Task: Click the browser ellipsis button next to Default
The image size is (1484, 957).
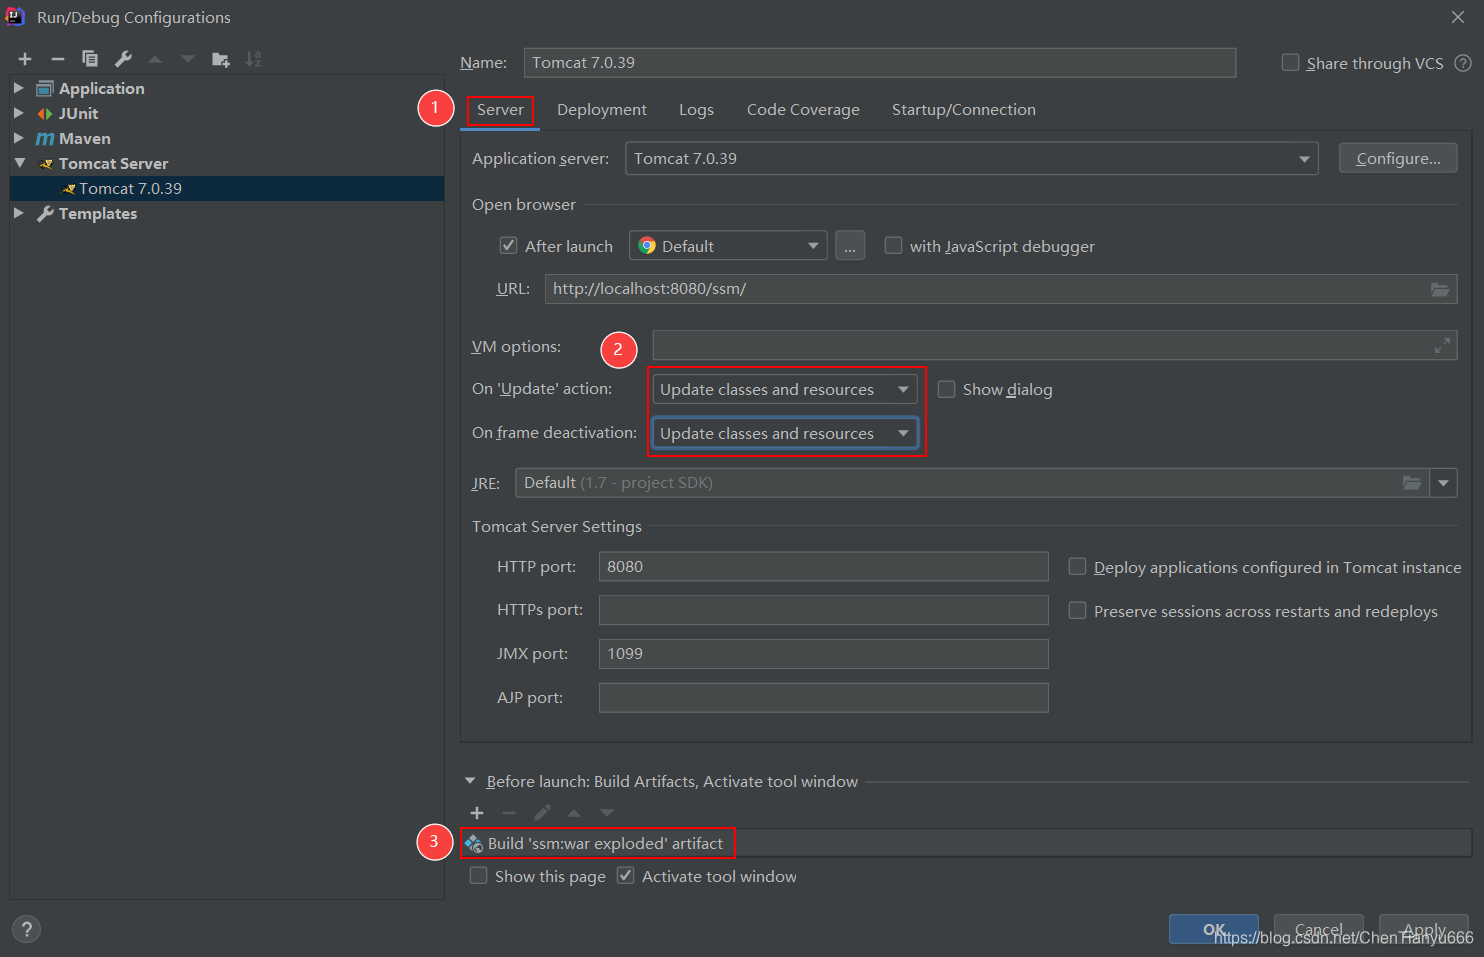Action: click(850, 246)
